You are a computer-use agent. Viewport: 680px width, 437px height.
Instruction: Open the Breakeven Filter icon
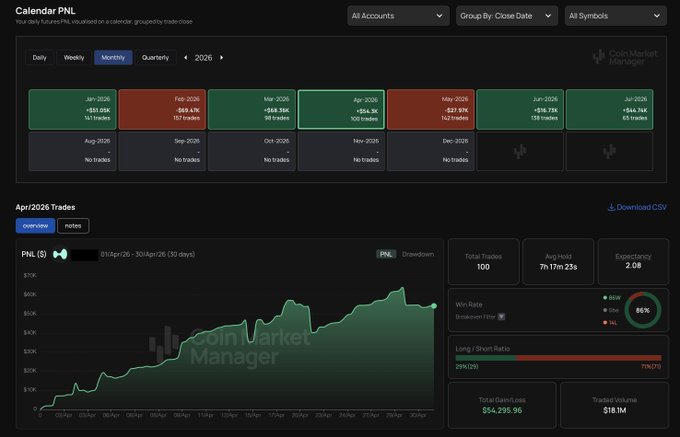tap(501, 317)
